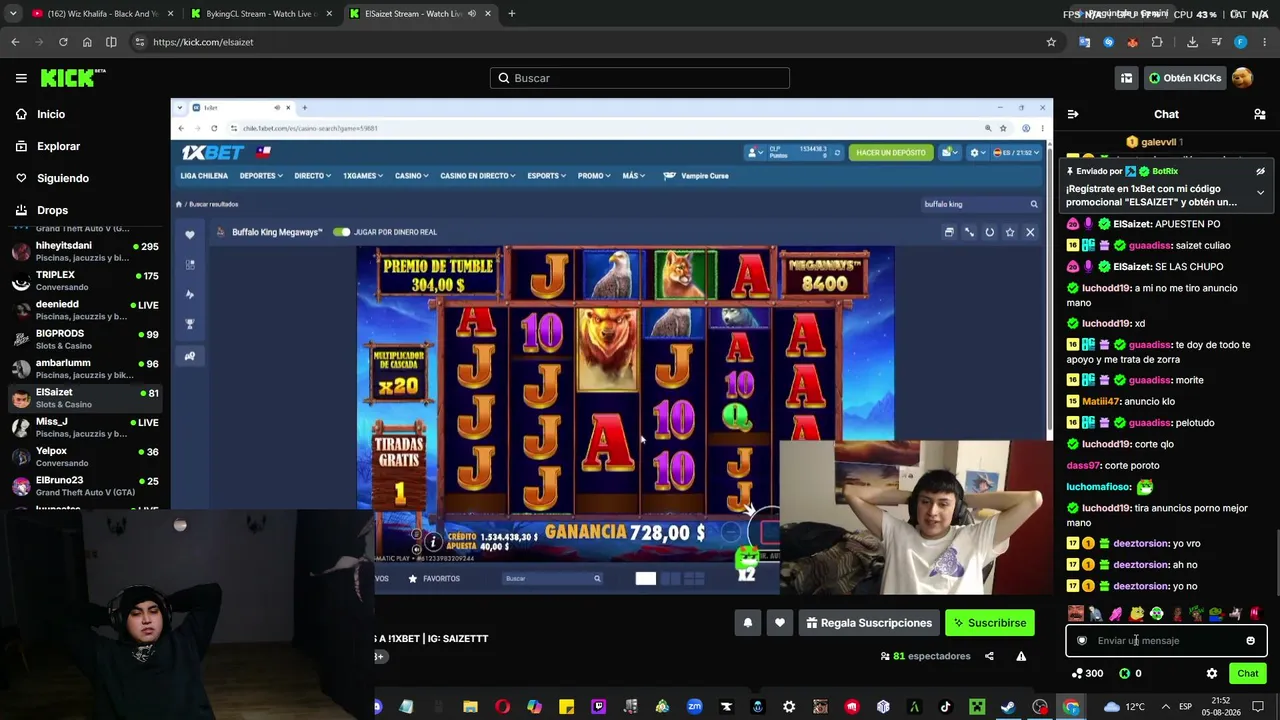Open a new browser tab
1280x720 pixels.
[511, 14]
